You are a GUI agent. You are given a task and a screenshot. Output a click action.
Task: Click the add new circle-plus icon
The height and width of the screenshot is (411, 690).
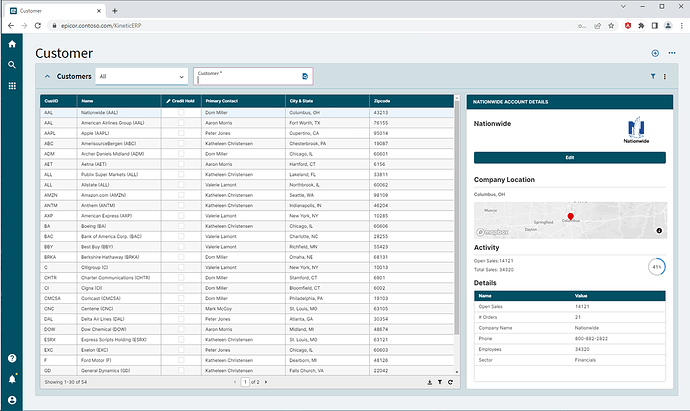pos(655,53)
